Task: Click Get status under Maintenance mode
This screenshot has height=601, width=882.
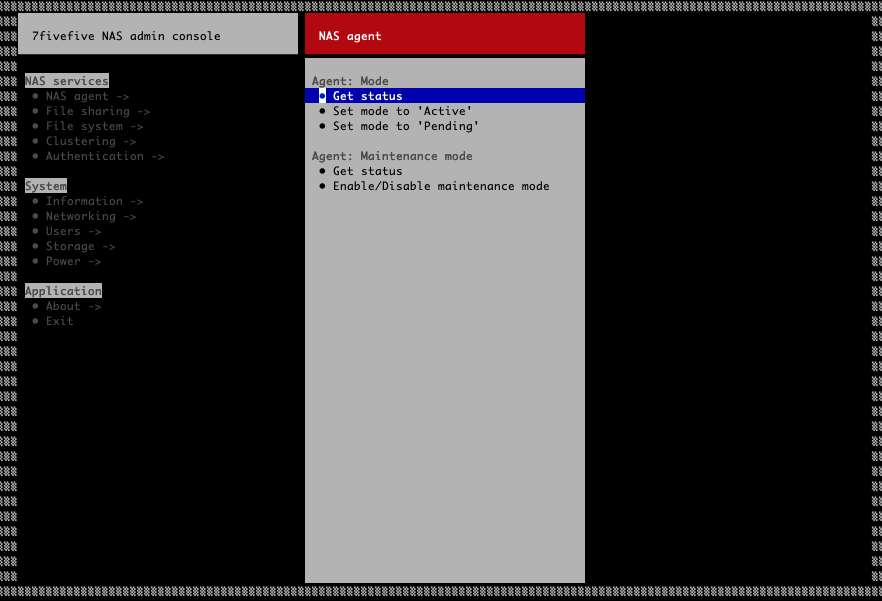Action: tap(367, 171)
